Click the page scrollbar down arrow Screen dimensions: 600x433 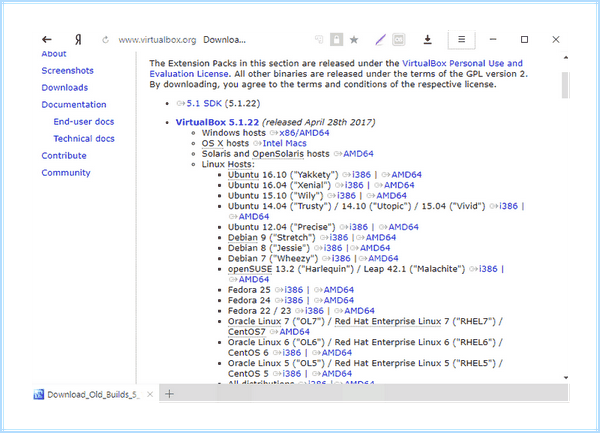[566, 378]
